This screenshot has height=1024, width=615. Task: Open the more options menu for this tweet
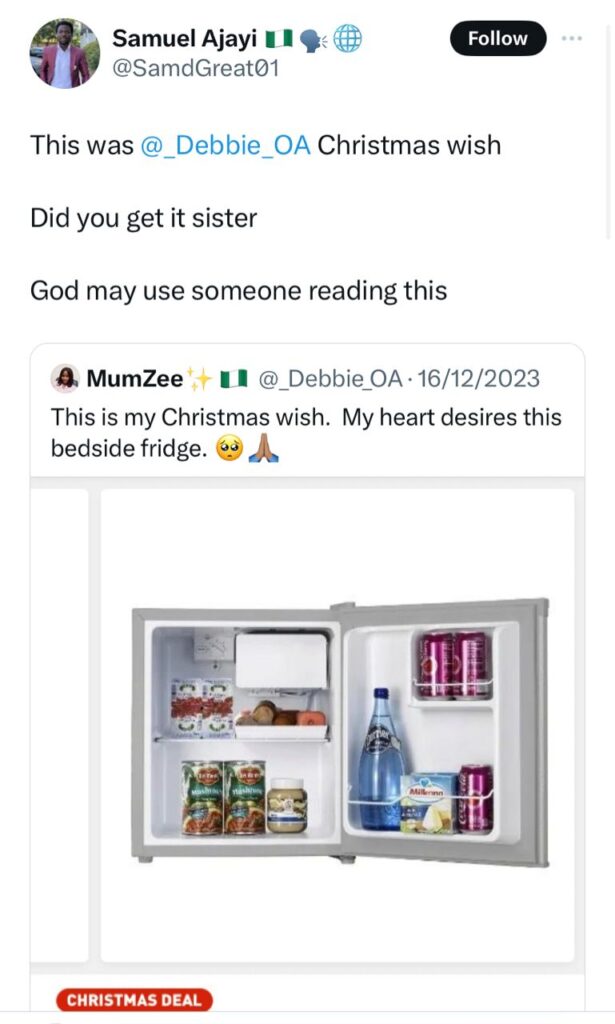[573, 38]
